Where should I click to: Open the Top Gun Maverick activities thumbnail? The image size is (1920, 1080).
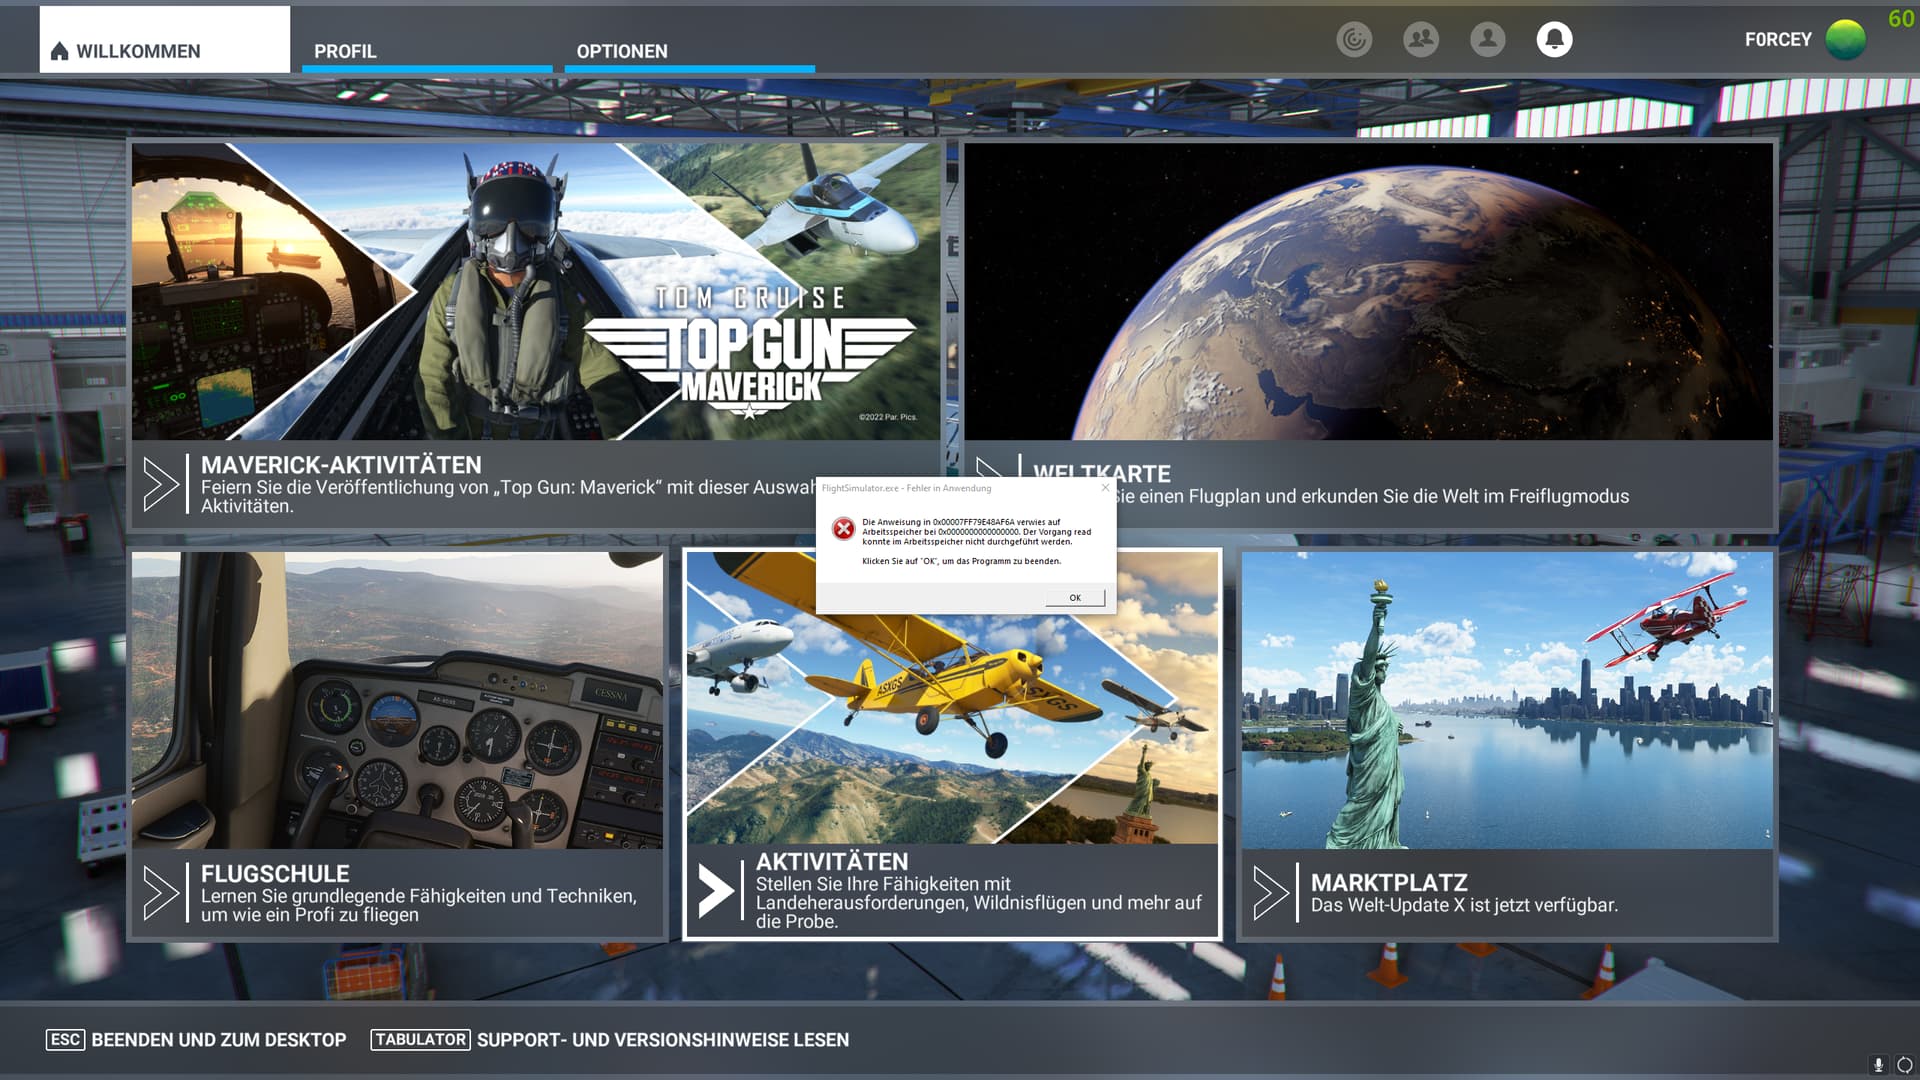click(x=536, y=291)
